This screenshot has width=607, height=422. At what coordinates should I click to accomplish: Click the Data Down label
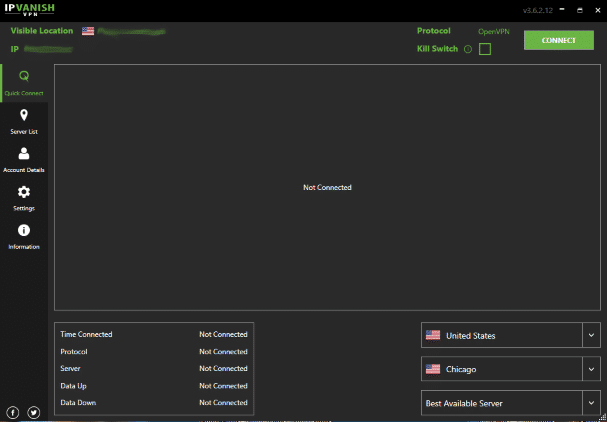pos(78,403)
